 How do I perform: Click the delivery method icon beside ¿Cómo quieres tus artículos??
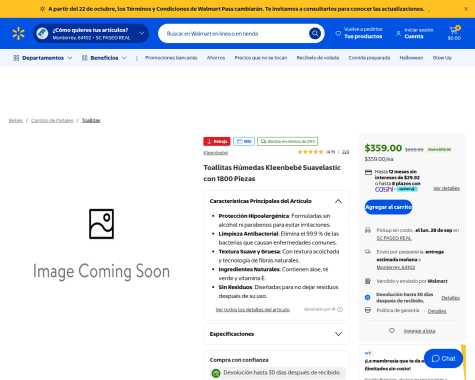click(x=42, y=33)
